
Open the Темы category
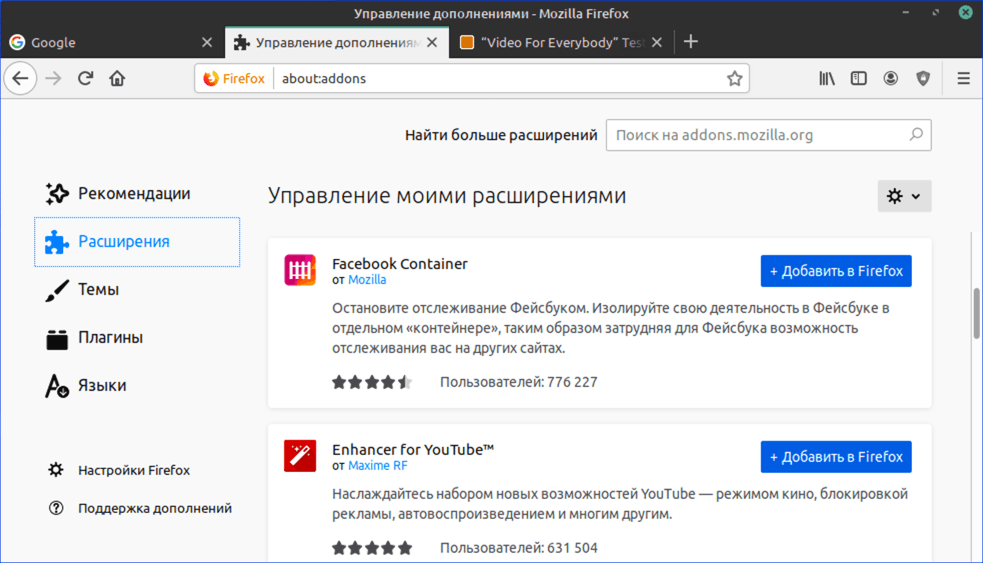[137, 290]
